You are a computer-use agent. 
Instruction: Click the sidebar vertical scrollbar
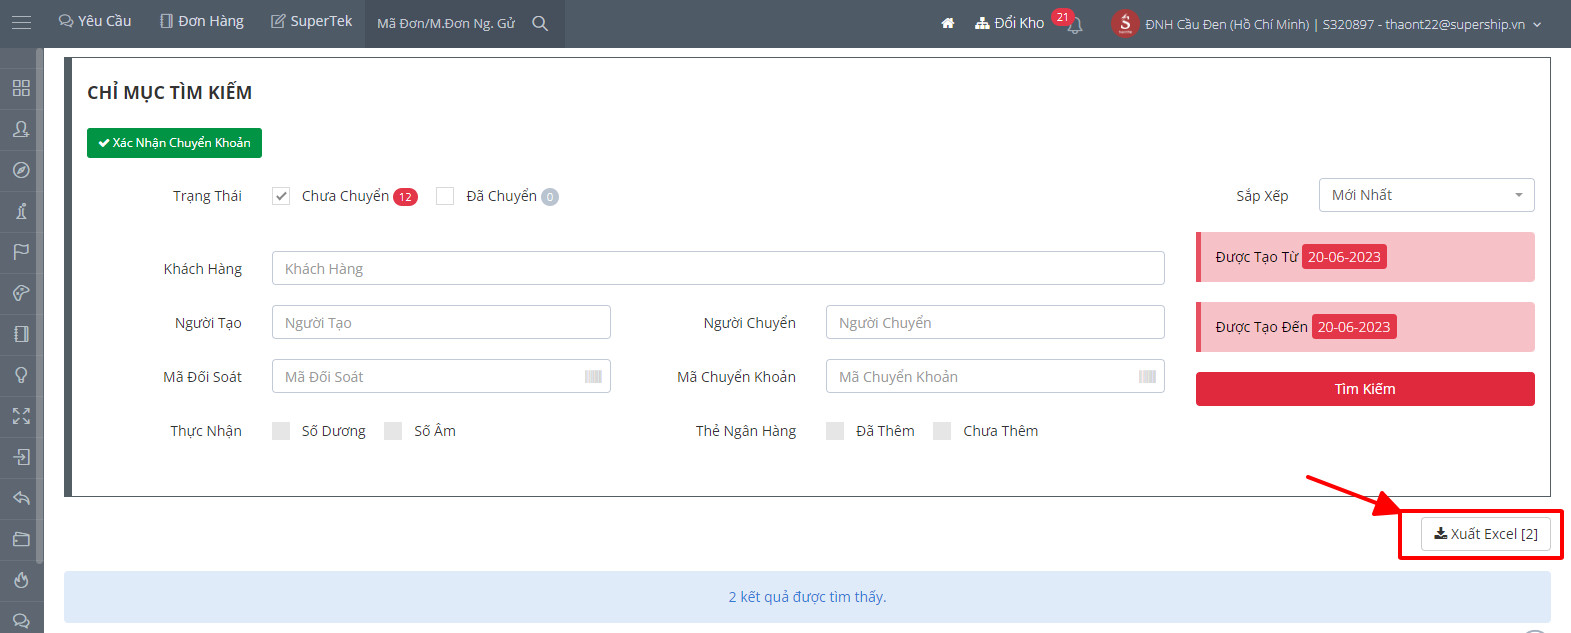[x=39, y=305]
